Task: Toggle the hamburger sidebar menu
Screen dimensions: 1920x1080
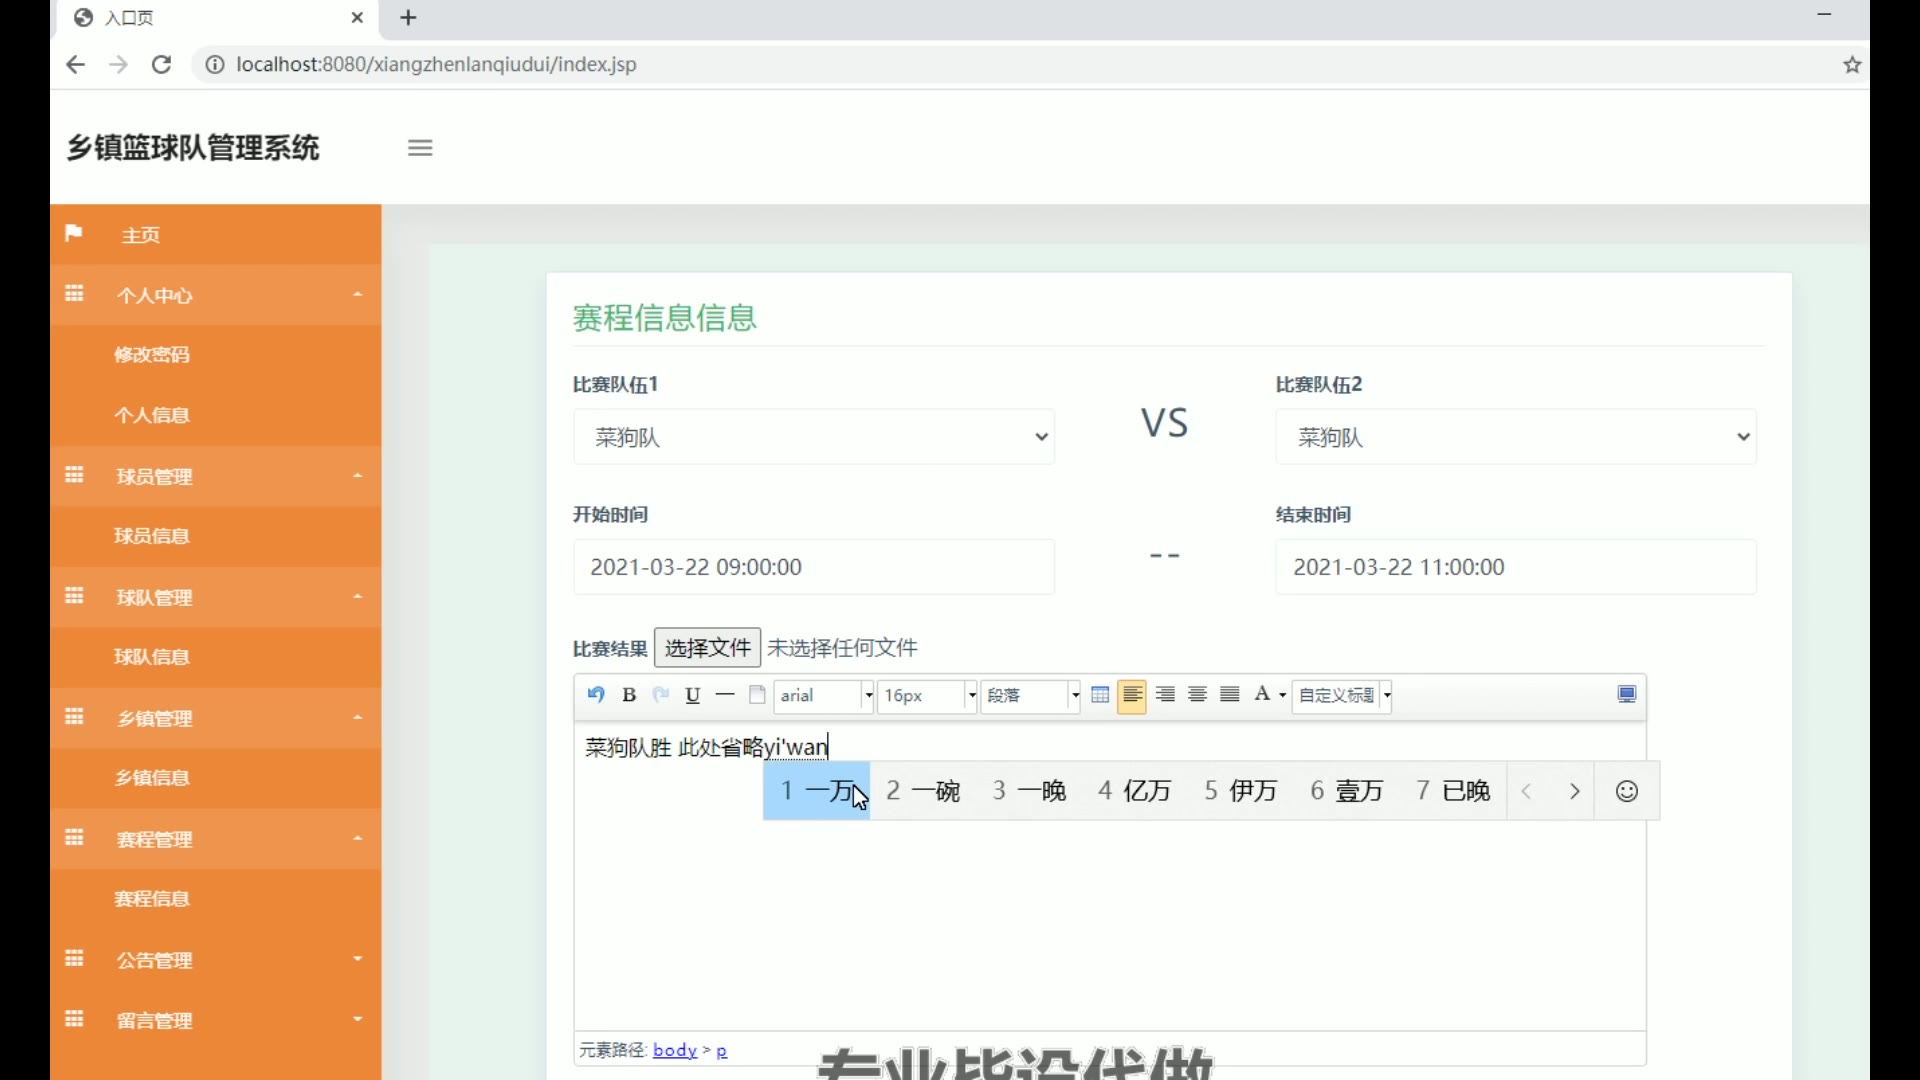Action: tap(420, 148)
